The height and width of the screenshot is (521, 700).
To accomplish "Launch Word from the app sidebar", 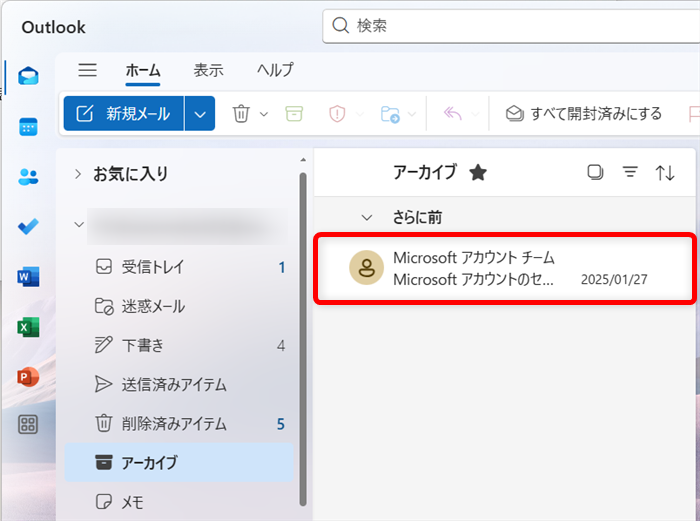I will point(28,277).
